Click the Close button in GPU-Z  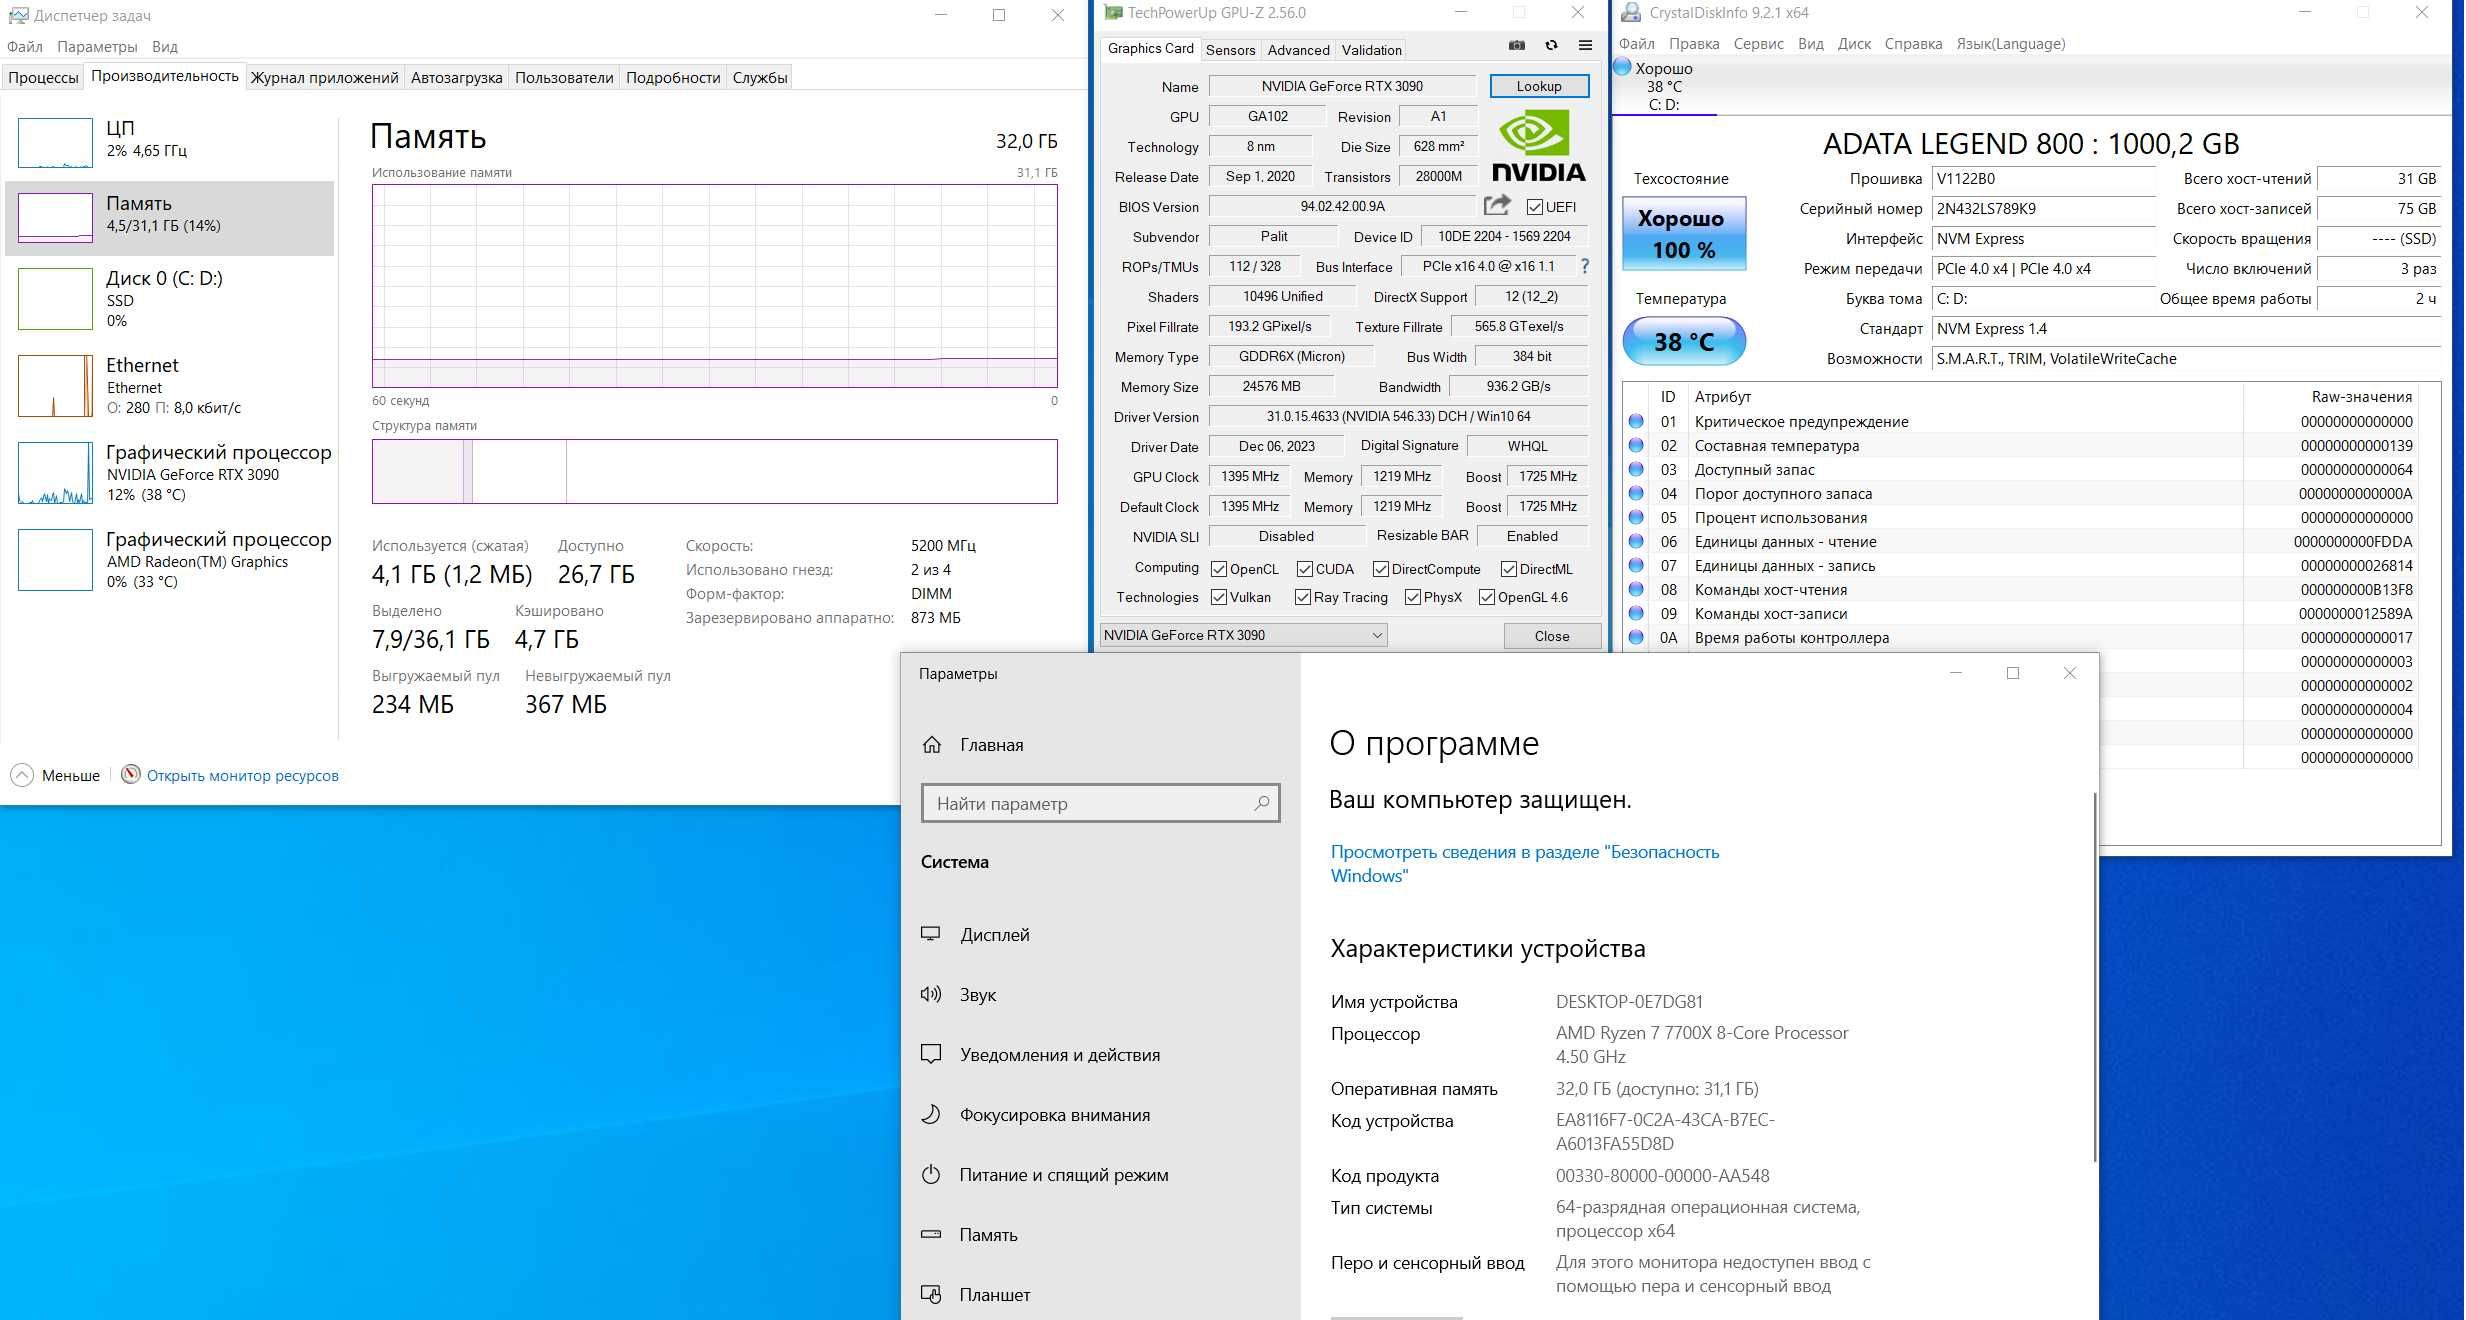1552,636
